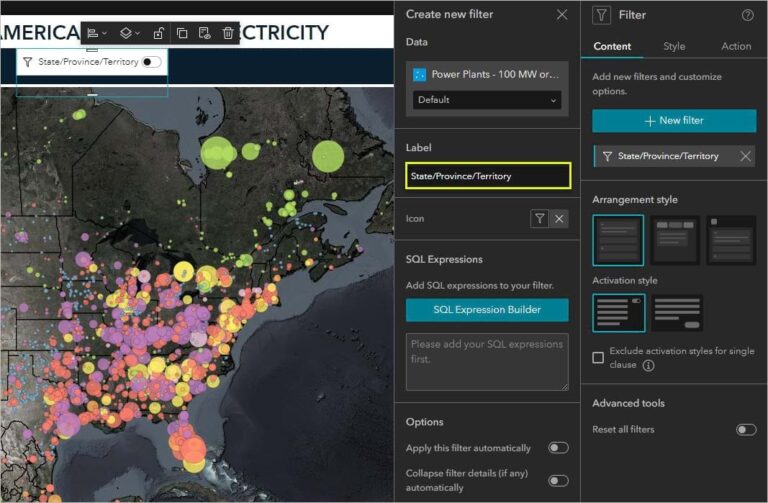This screenshot has width=768, height=503.
Task: Enable Apply this filter automatically
Action: point(558,448)
